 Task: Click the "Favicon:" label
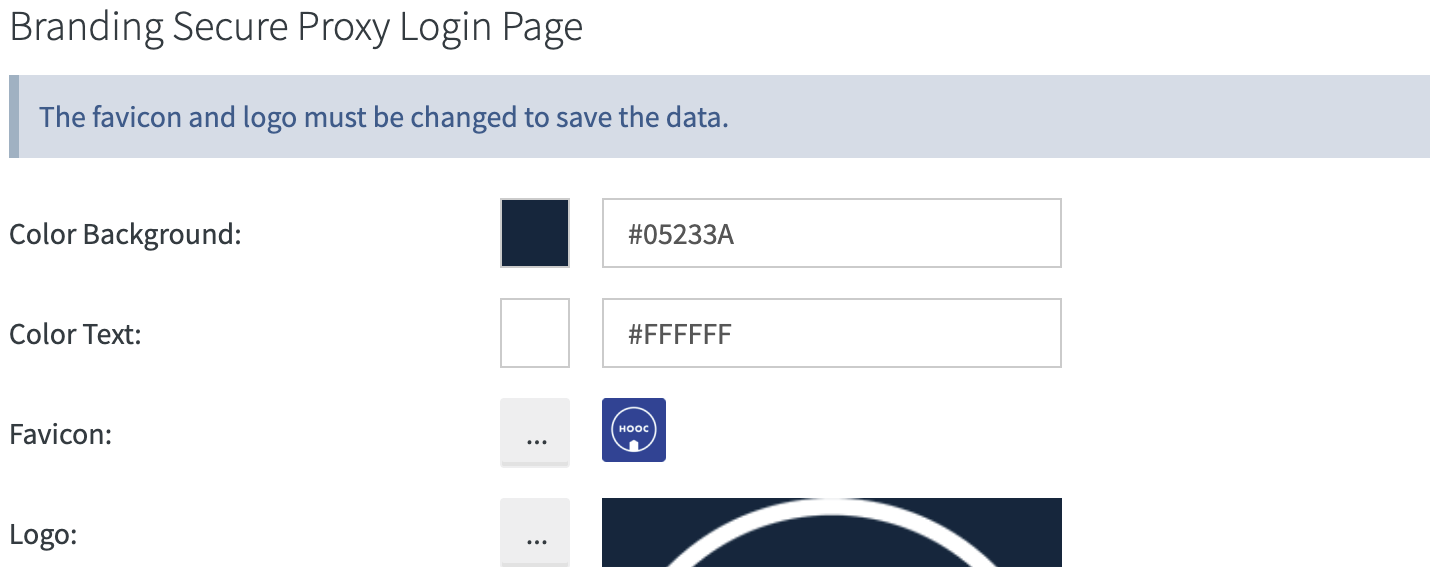(x=60, y=435)
